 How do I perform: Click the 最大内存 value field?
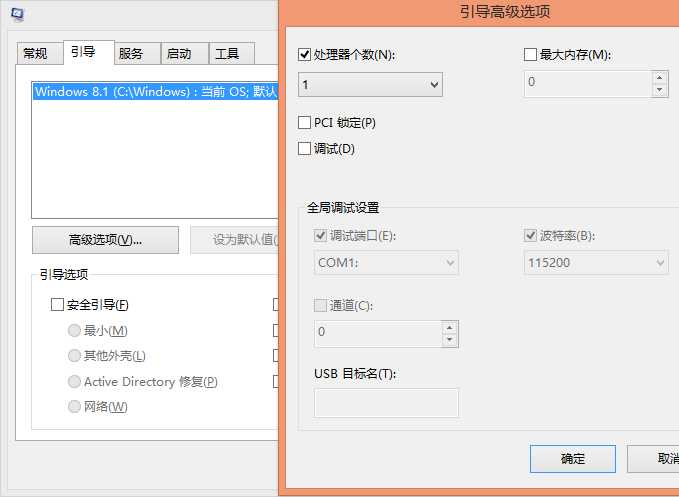pyautogui.click(x=588, y=84)
